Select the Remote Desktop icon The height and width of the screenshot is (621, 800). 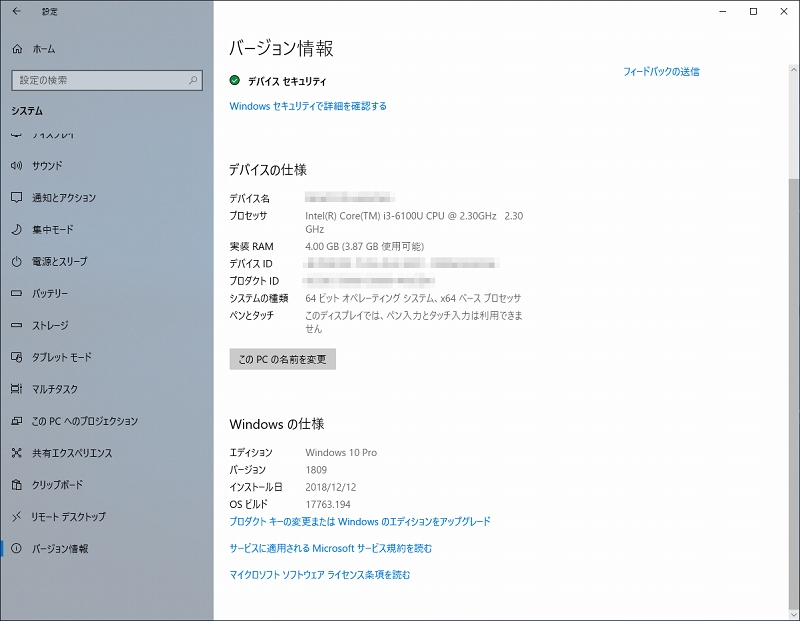[x=17, y=516]
